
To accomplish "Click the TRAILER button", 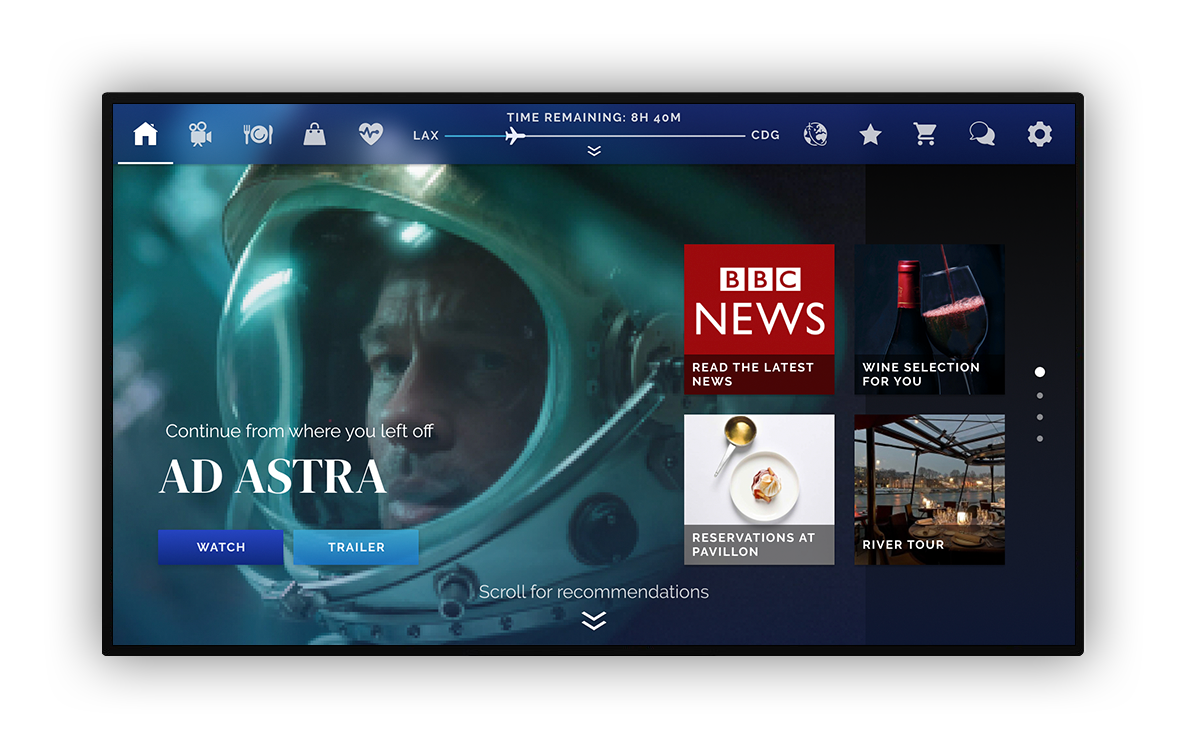I will click(x=356, y=547).
